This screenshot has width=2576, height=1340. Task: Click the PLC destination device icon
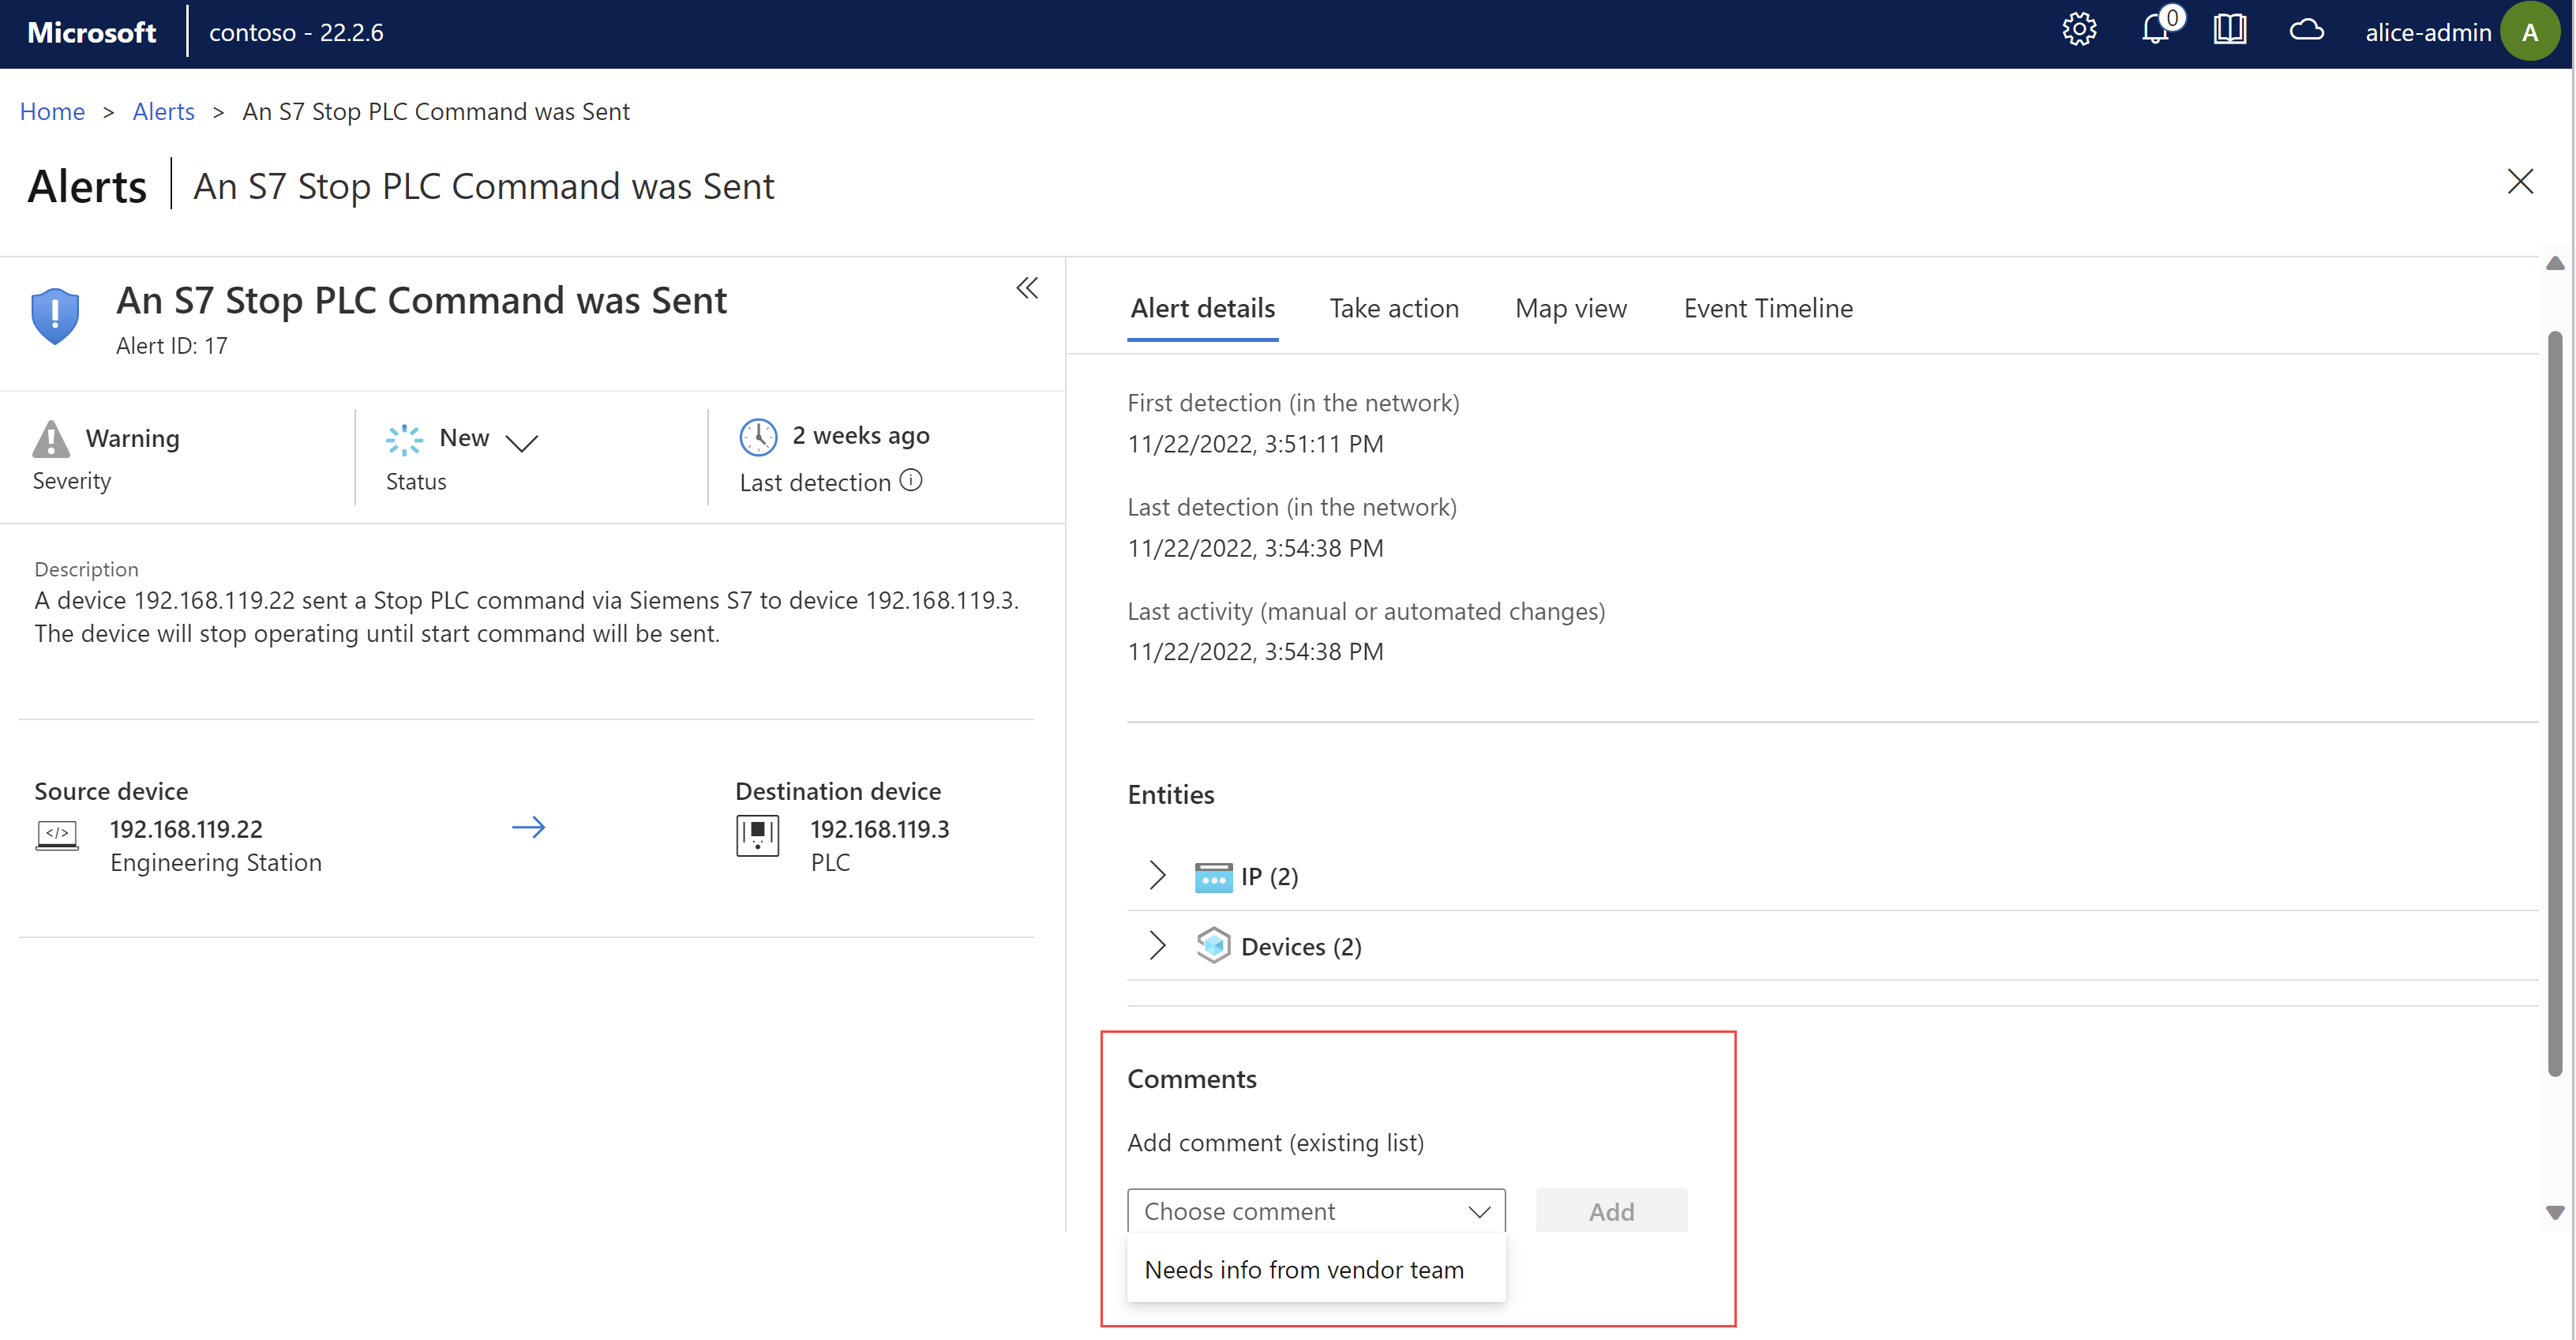tap(756, 839)
